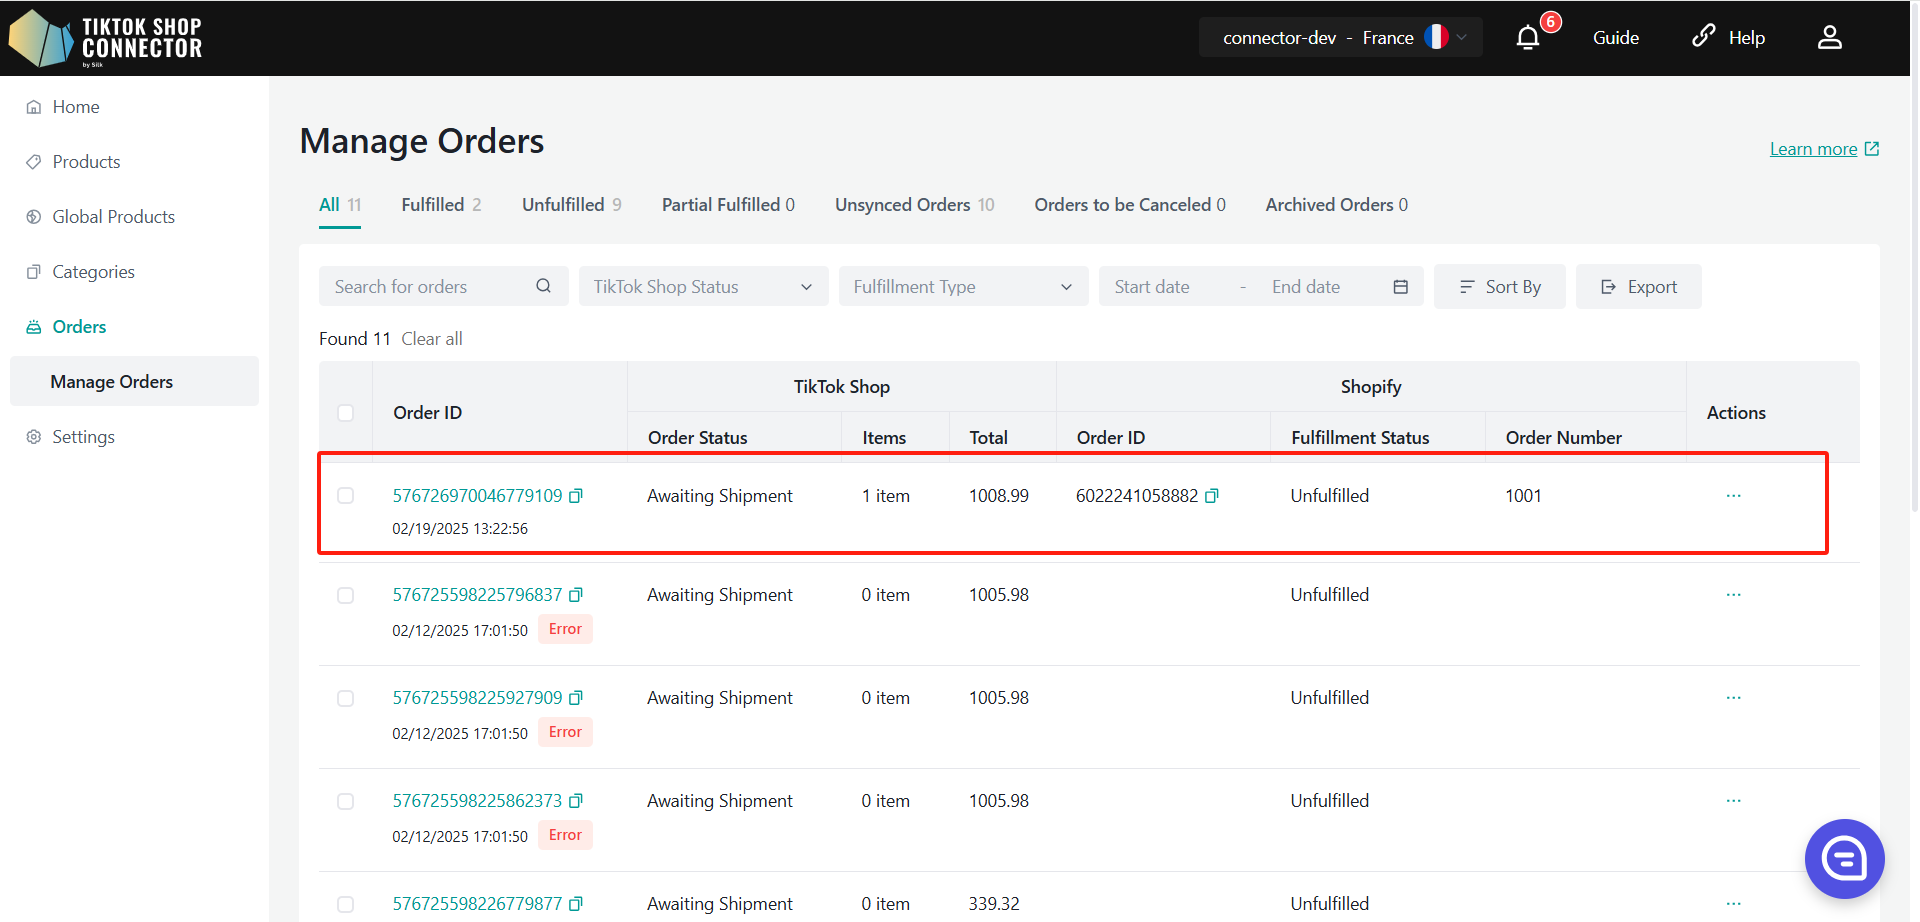Open order 576725598225927909 details

pyautogui.click(x=477, y=698)
